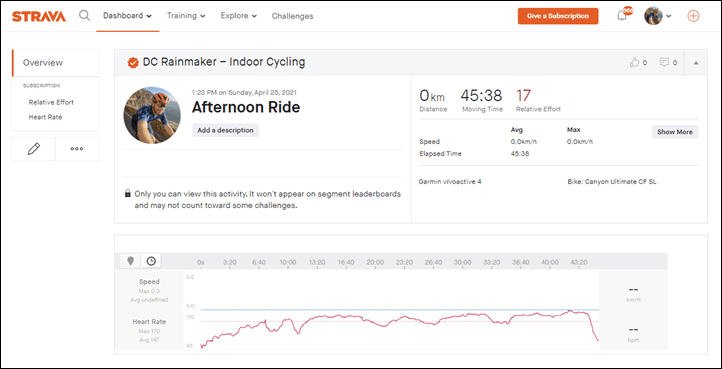Screen dimensions: 722x369
Task: Open comments via the speech bubble icon
Action: (664, 62)
